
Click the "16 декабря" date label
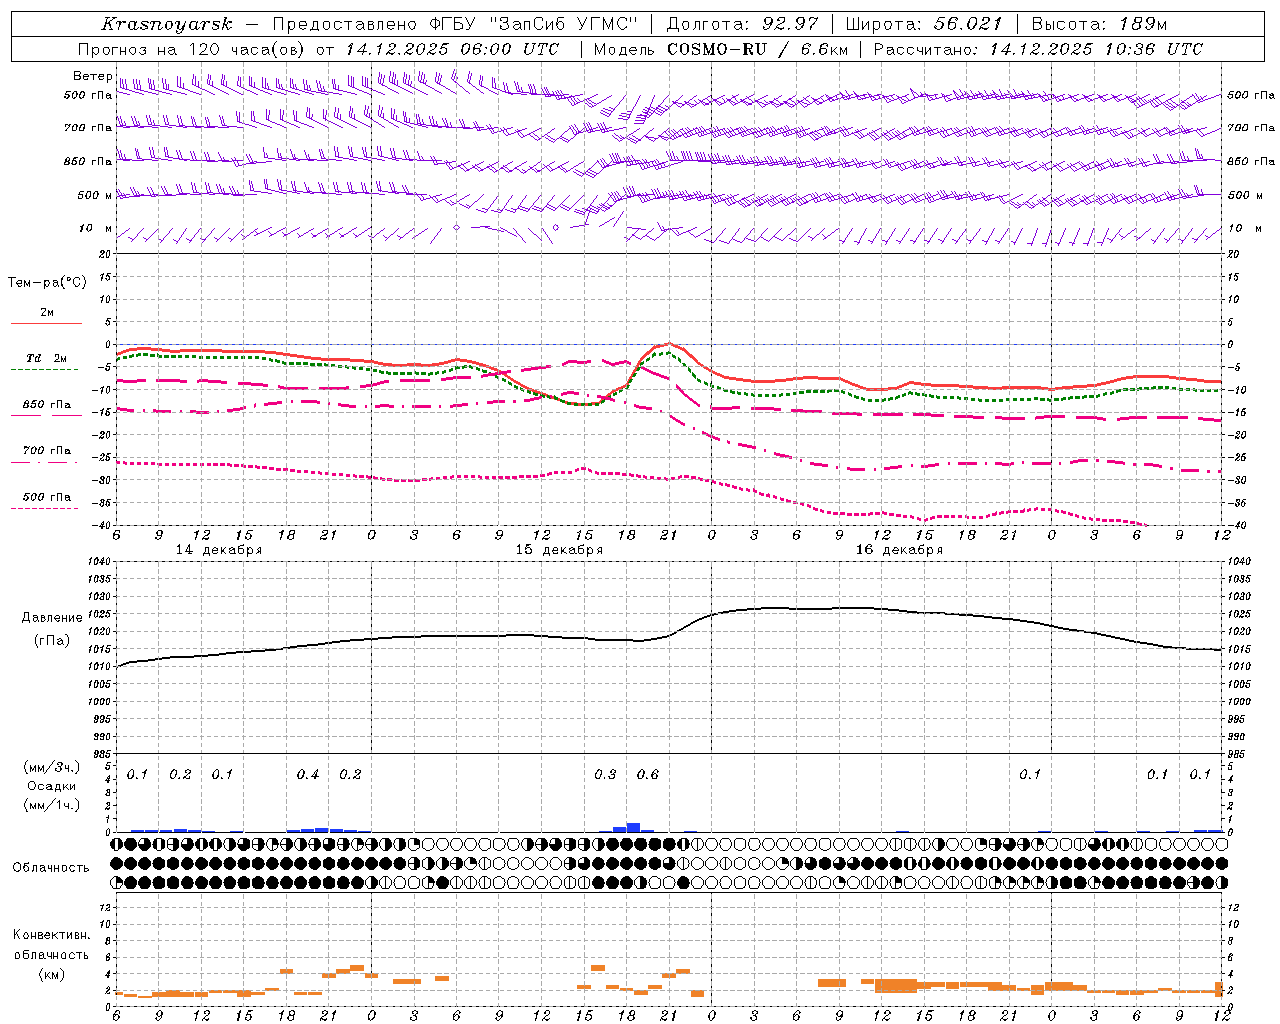tap(899, 550)
